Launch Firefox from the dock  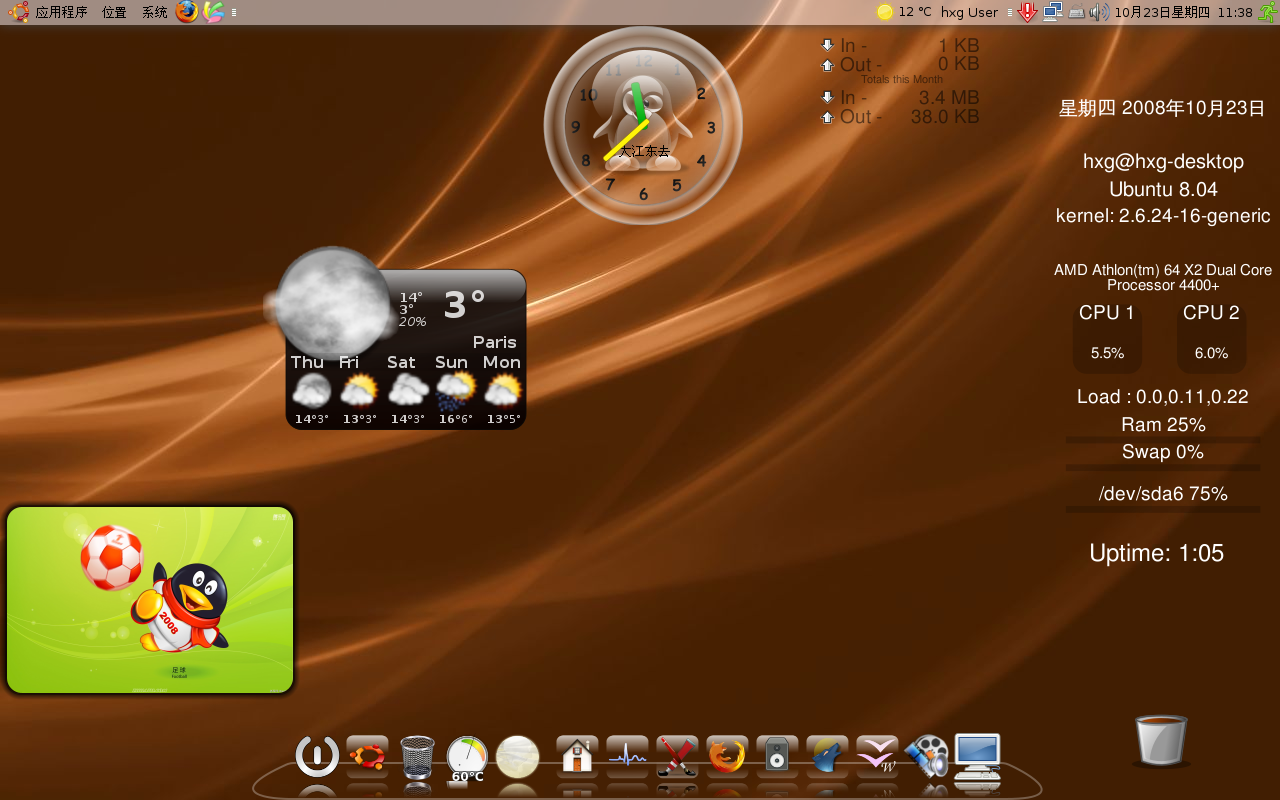pos(727,755)
